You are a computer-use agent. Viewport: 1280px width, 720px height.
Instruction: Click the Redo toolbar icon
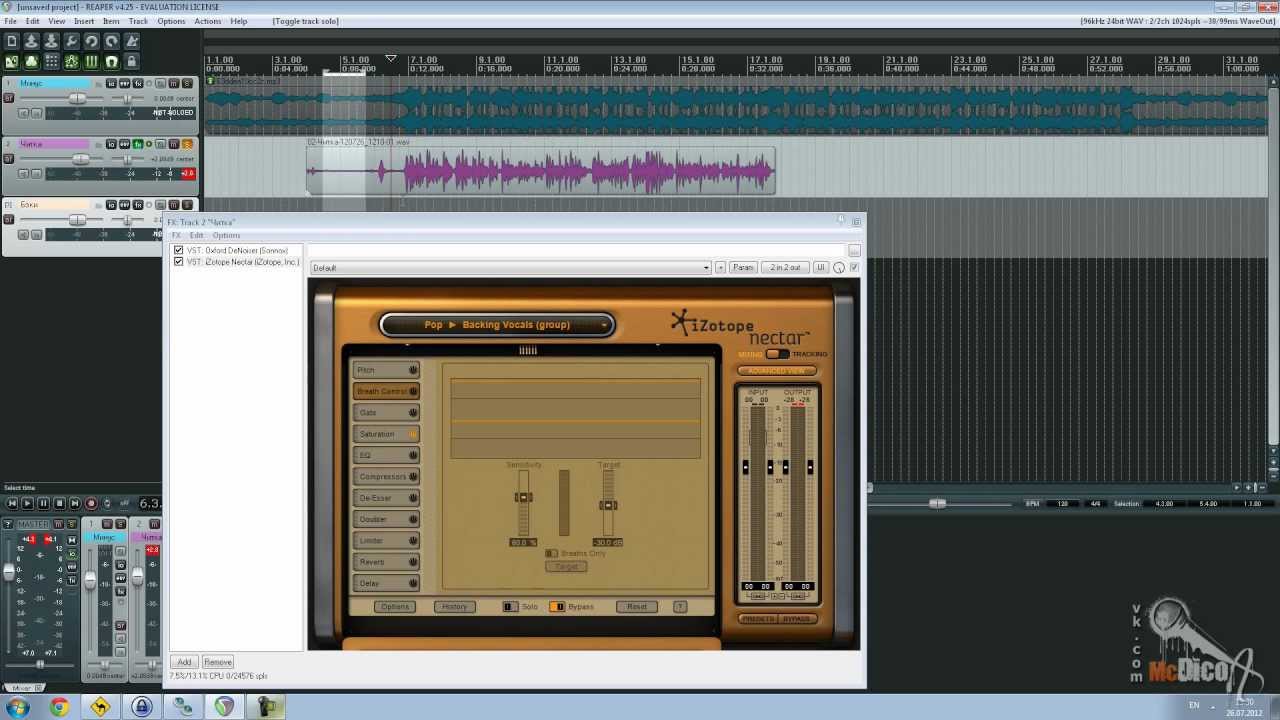[111, 41]
